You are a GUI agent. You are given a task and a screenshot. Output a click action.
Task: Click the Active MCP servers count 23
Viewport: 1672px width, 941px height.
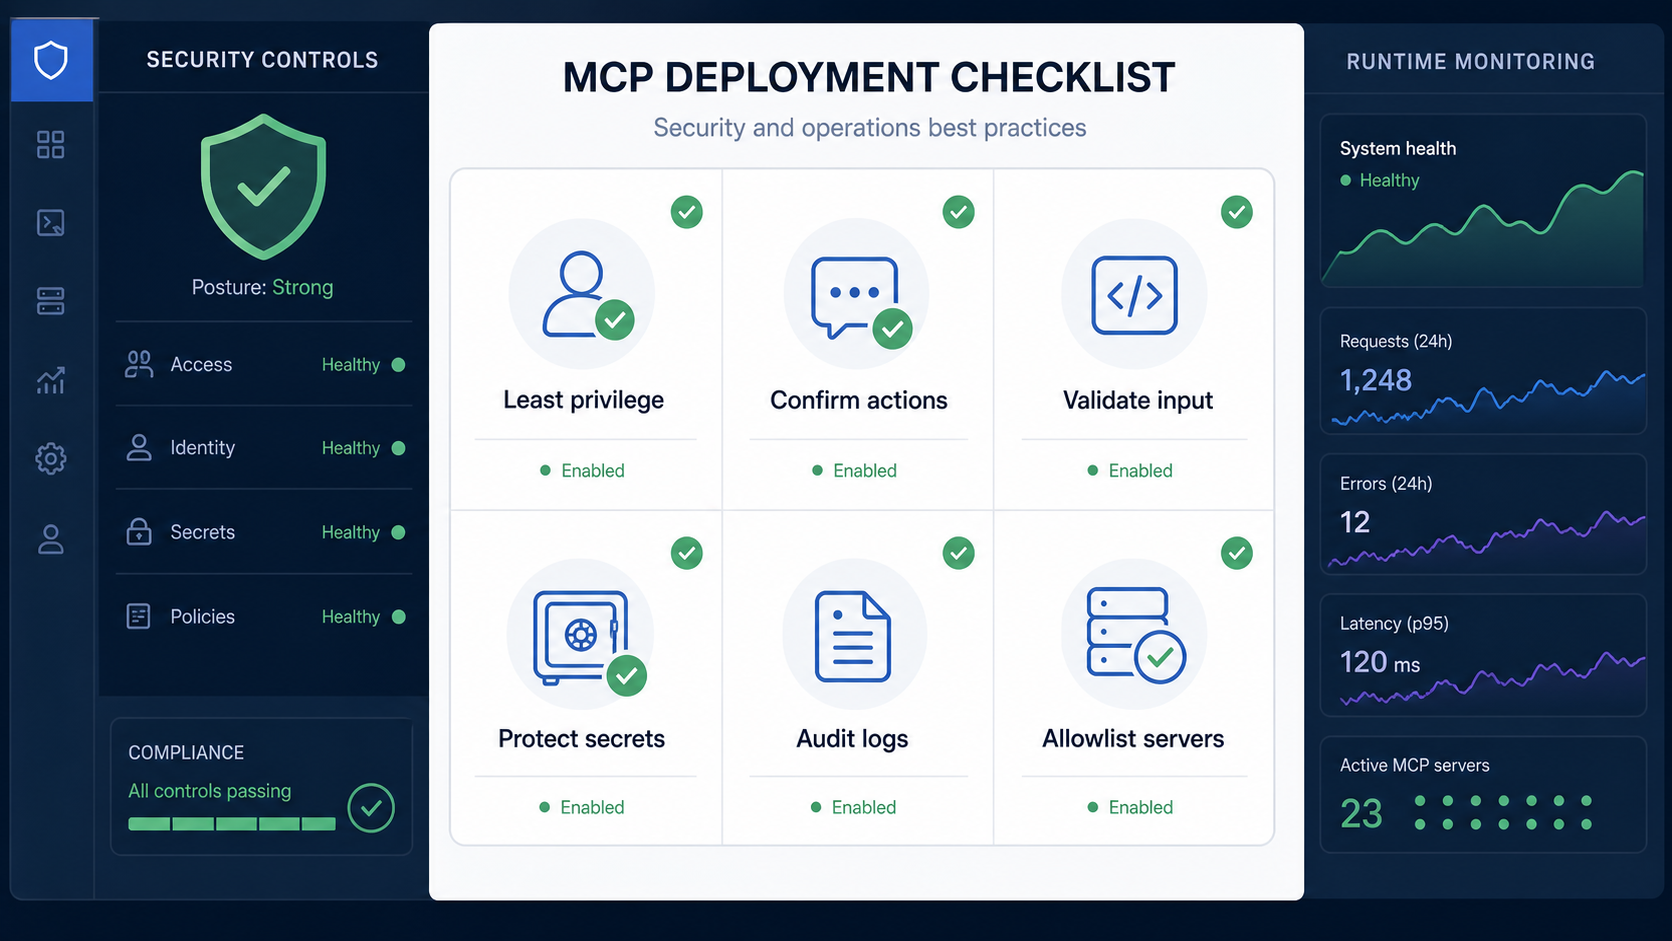point(1361,814)
